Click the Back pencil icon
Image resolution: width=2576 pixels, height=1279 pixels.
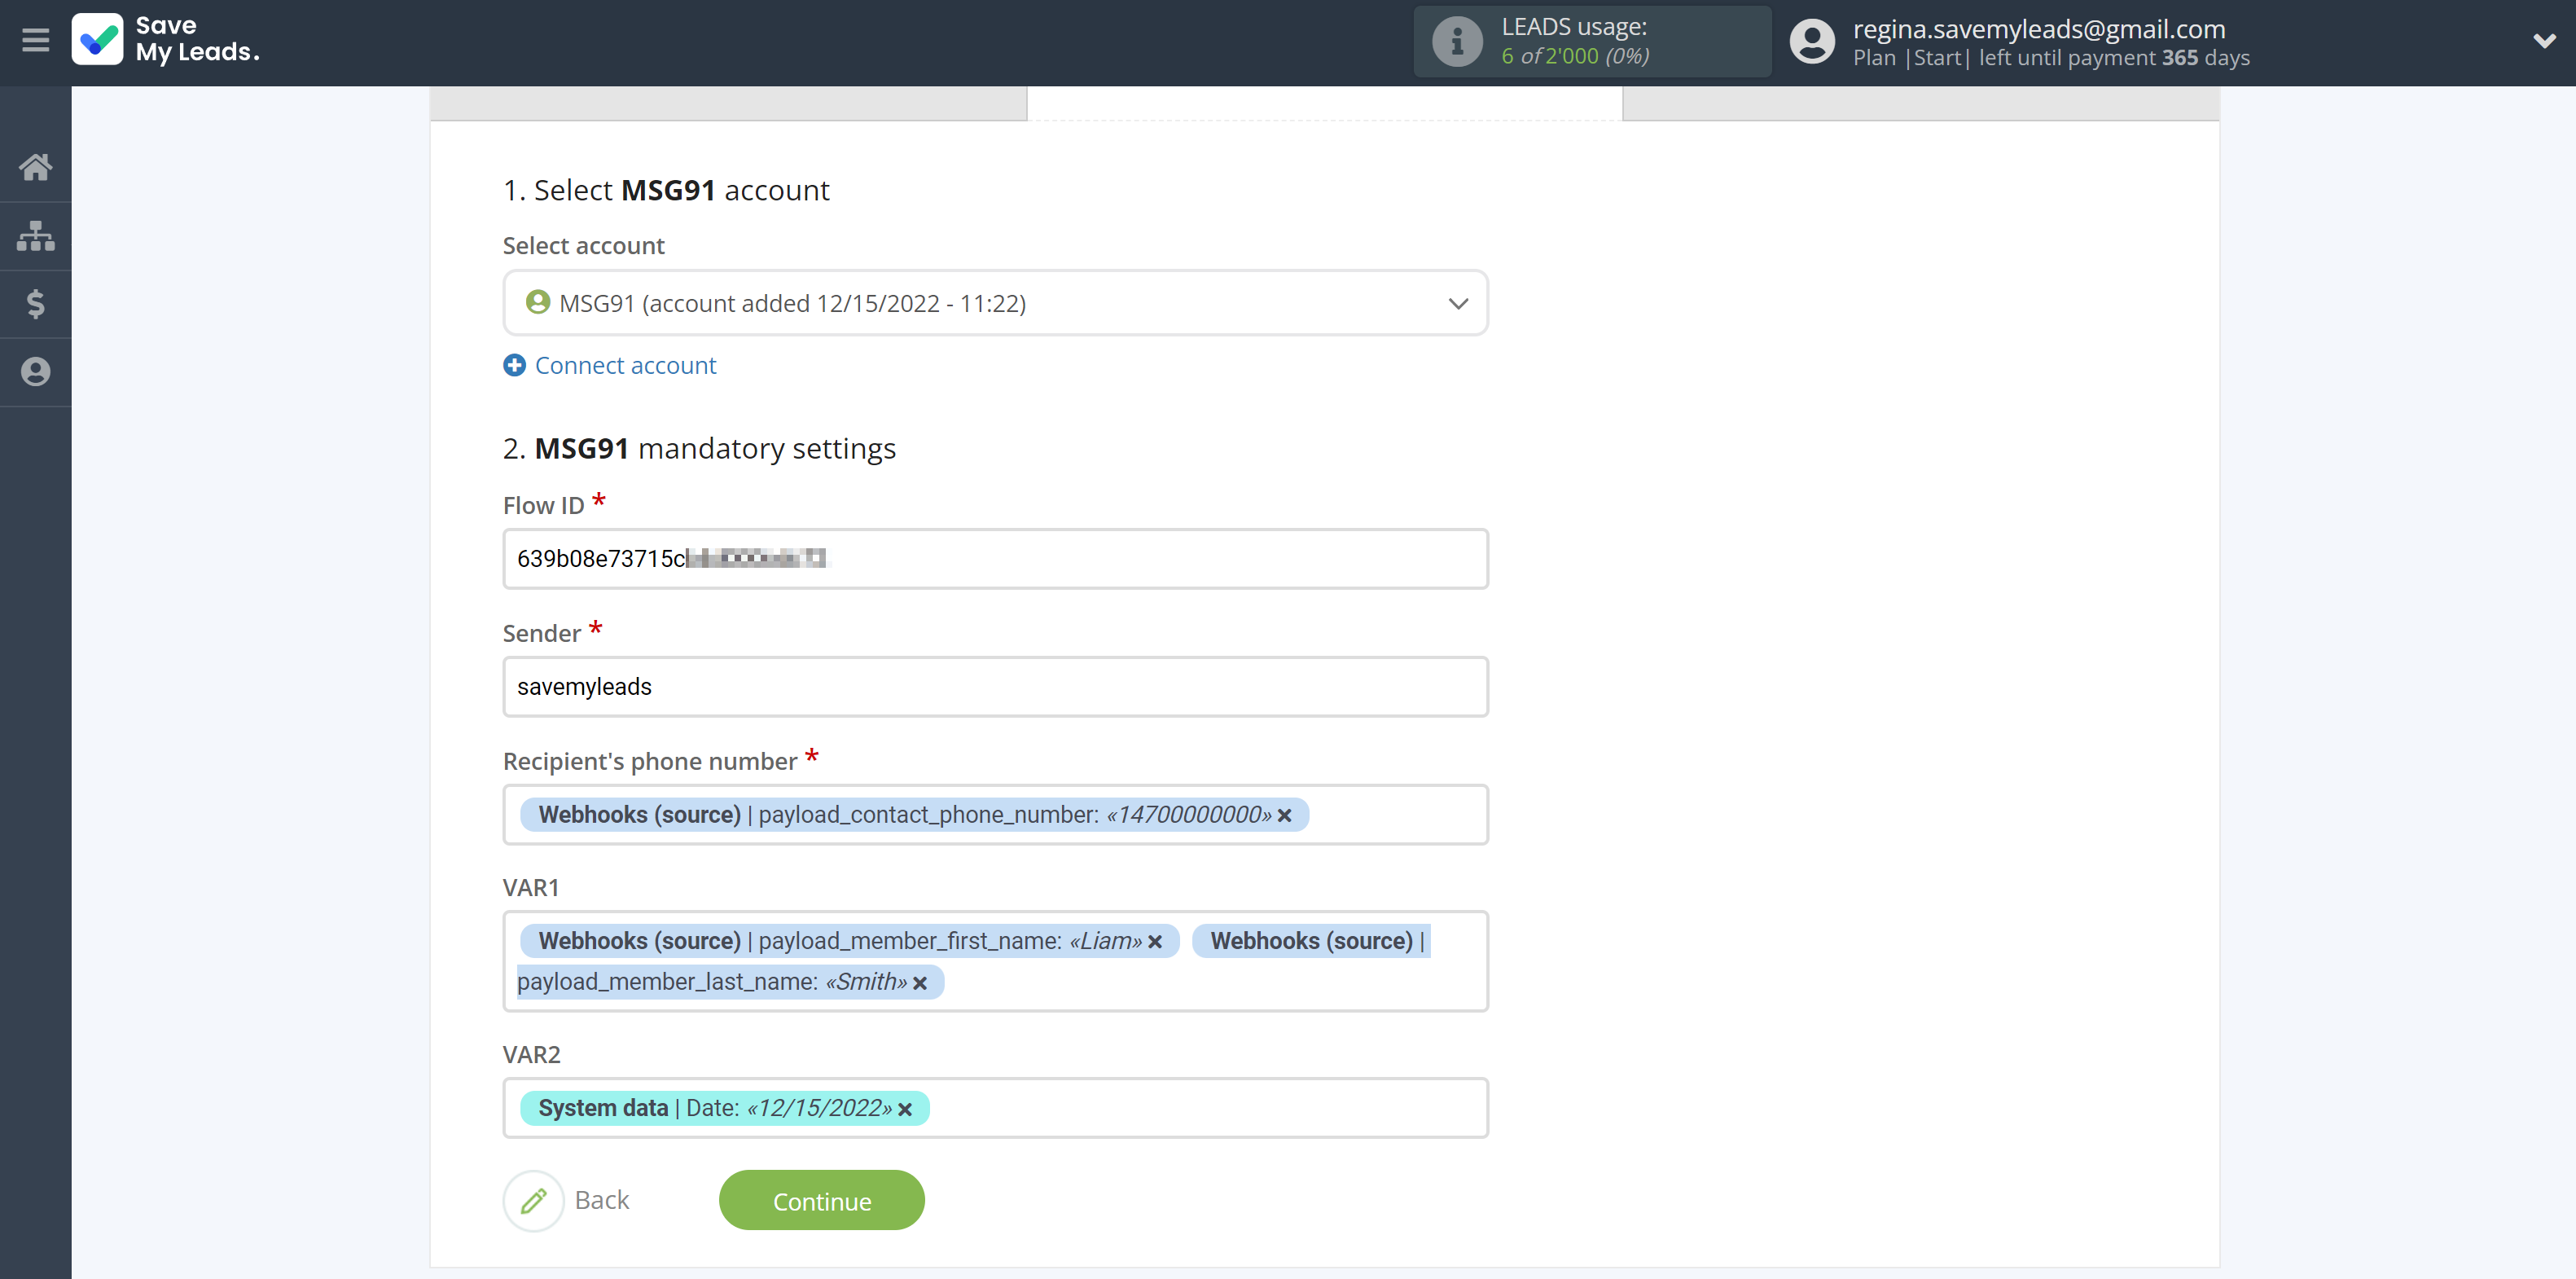click(x=533, y=1200)
